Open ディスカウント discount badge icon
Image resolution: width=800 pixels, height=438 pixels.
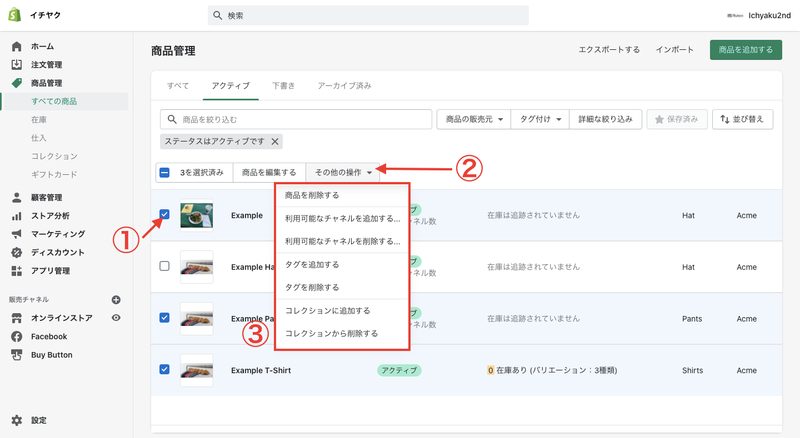pyautogui.click(x=17, y=252)
